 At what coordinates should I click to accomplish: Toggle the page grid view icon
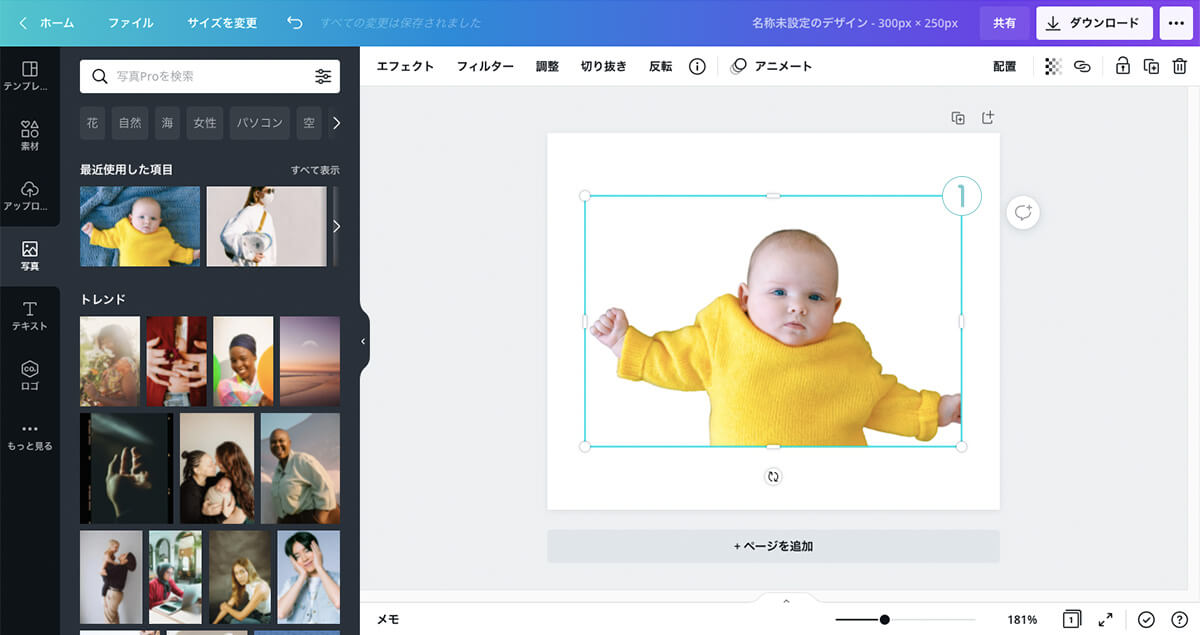(x=1071, y=620)
